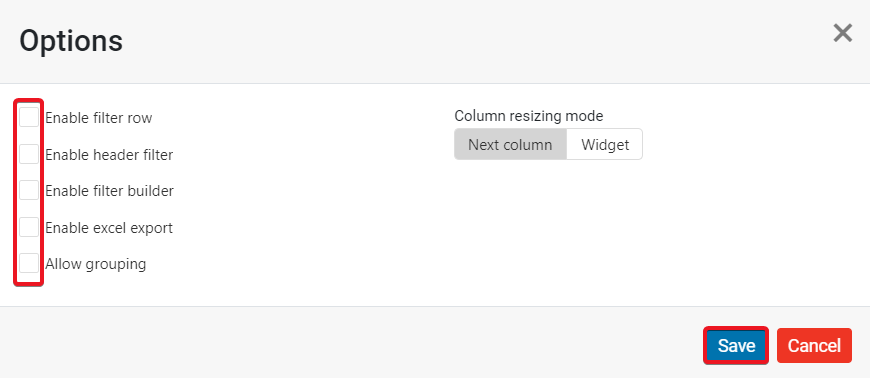Save the grid options
This screenshot has width=870, height=378.
point(736,345)
